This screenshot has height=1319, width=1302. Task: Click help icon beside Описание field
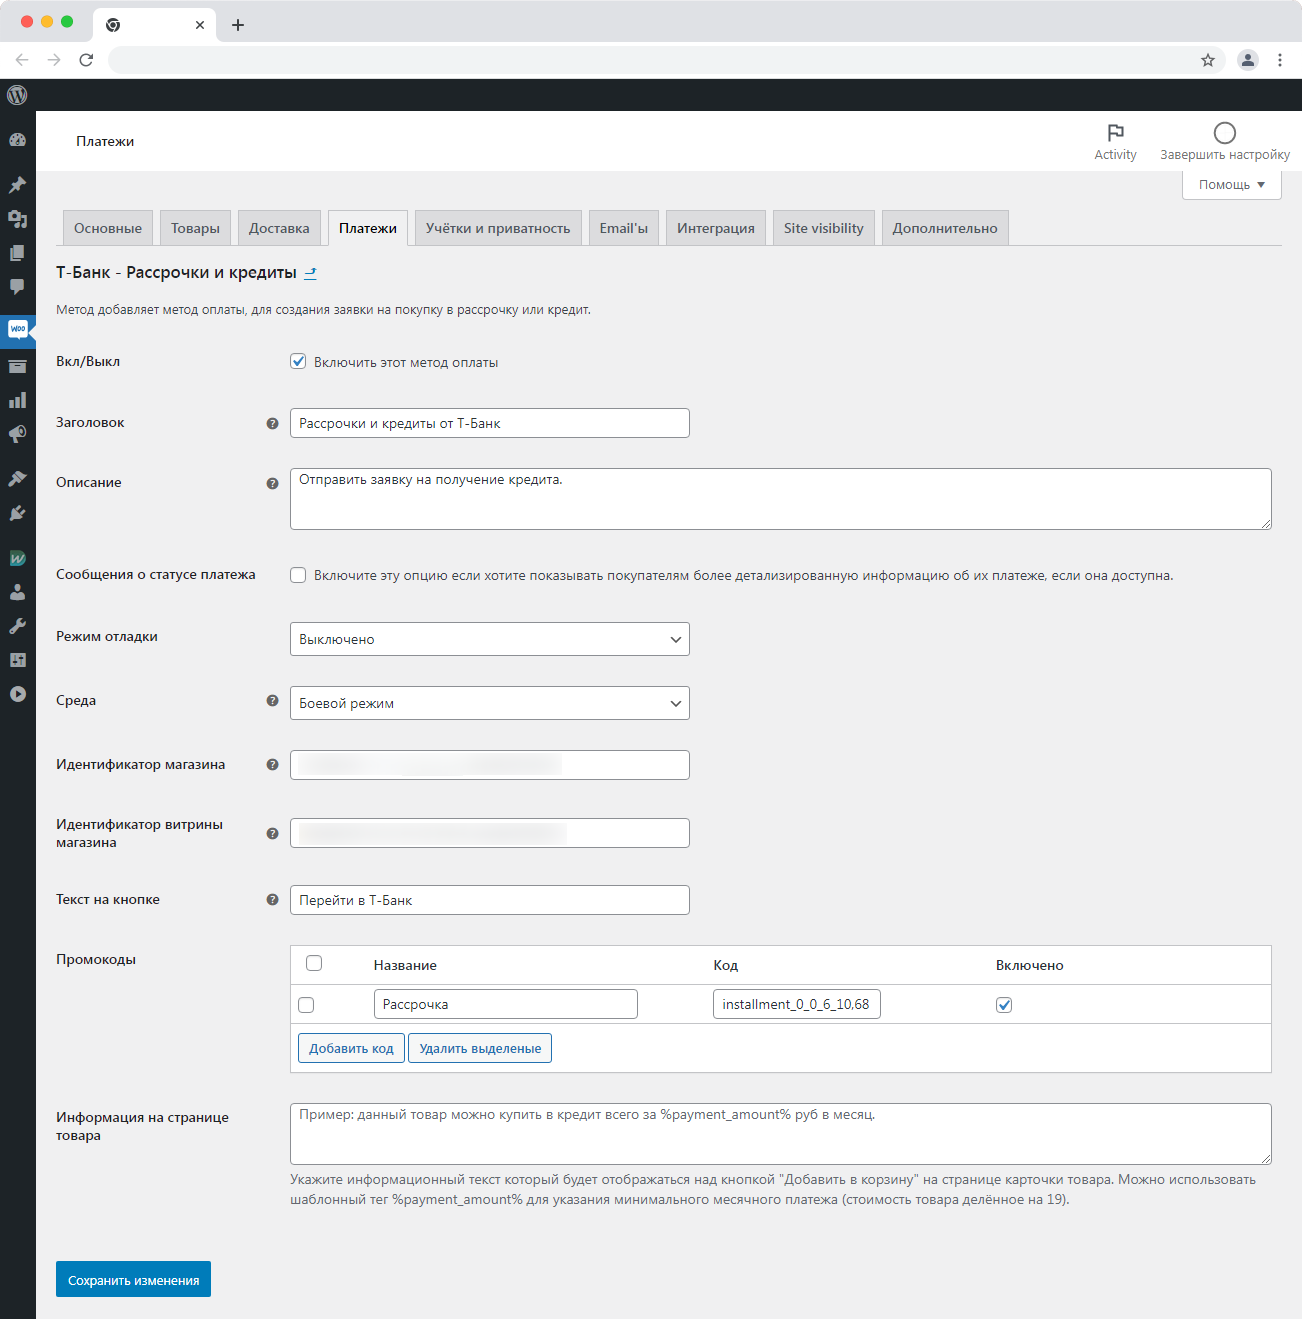click(272, 483)
